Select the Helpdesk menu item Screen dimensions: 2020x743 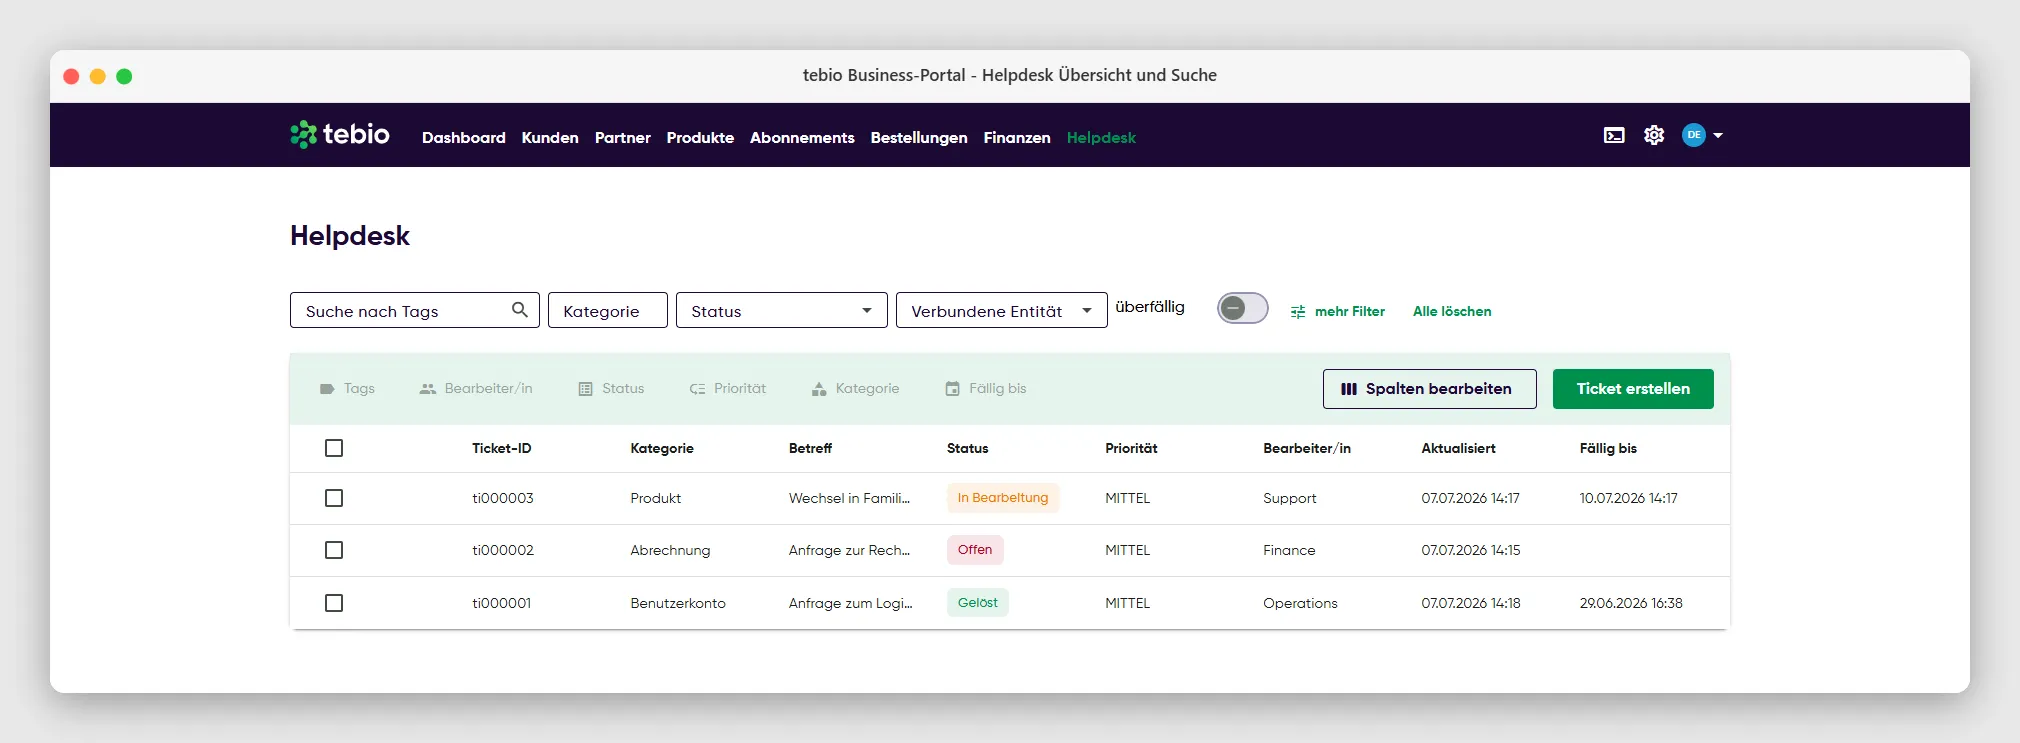[x=1101, y=138]
